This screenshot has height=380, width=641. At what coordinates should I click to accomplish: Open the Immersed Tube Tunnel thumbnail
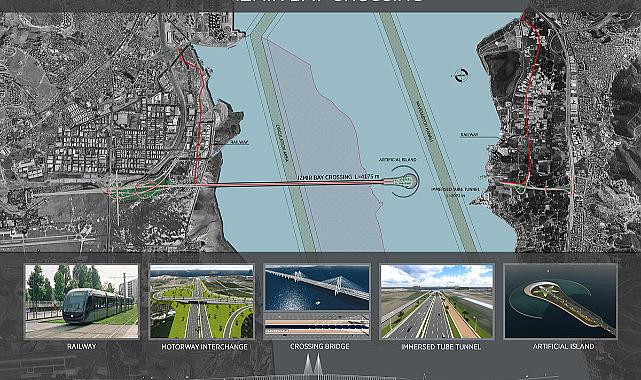437,302
